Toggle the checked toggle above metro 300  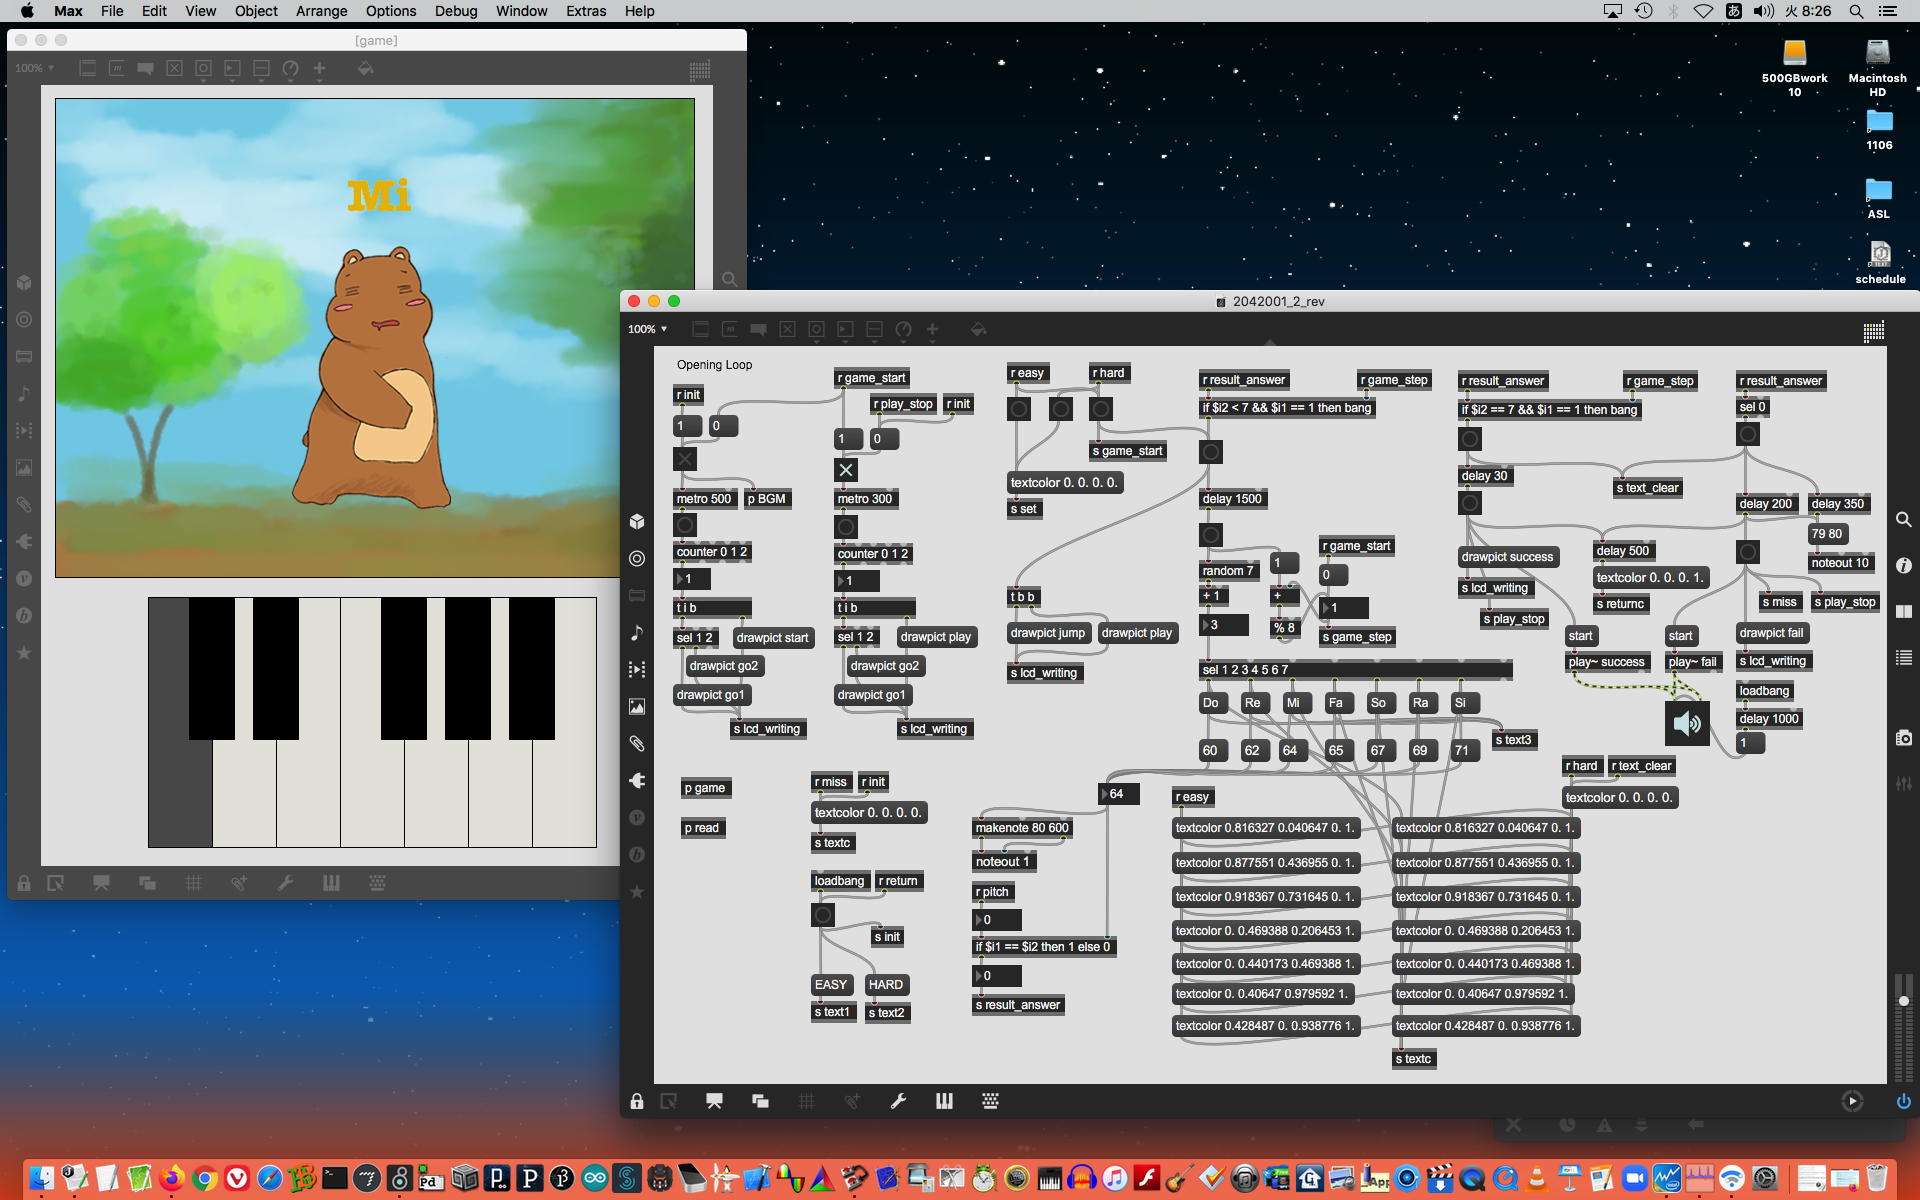846,470
